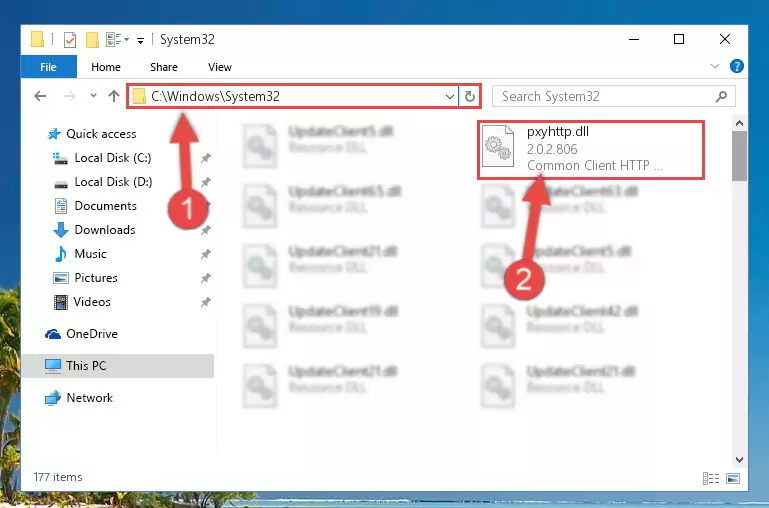Viewport: 769px width, 508px height.
Task: Click the address bar path C:\Windows\System32
Action: tap(215, 96)
